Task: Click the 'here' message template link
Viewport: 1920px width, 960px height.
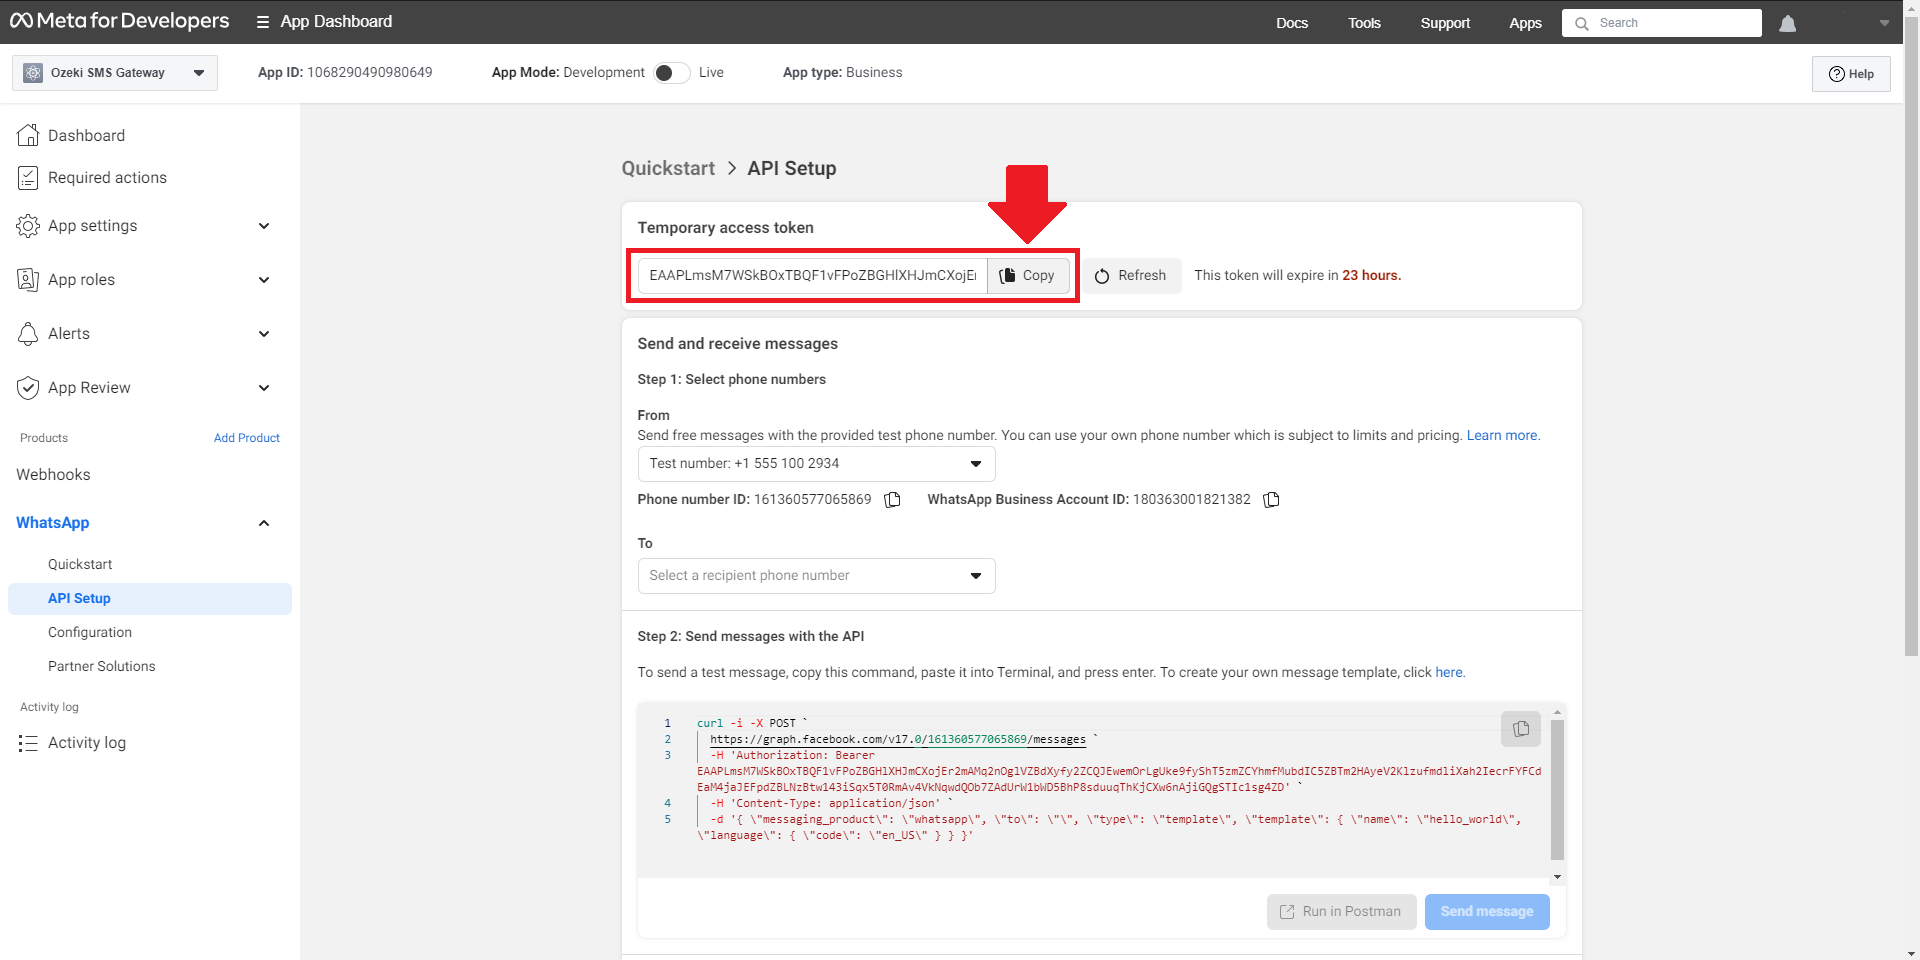Action: [x=1449, y=672]
